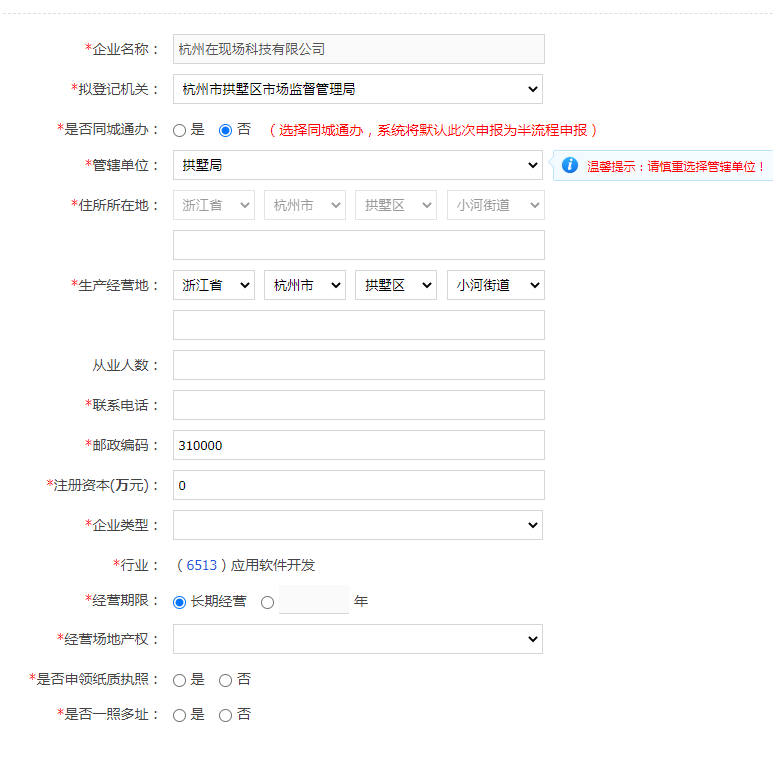Click the red 同城通办 notice text
773x762 pixels.
pos(434,131)
